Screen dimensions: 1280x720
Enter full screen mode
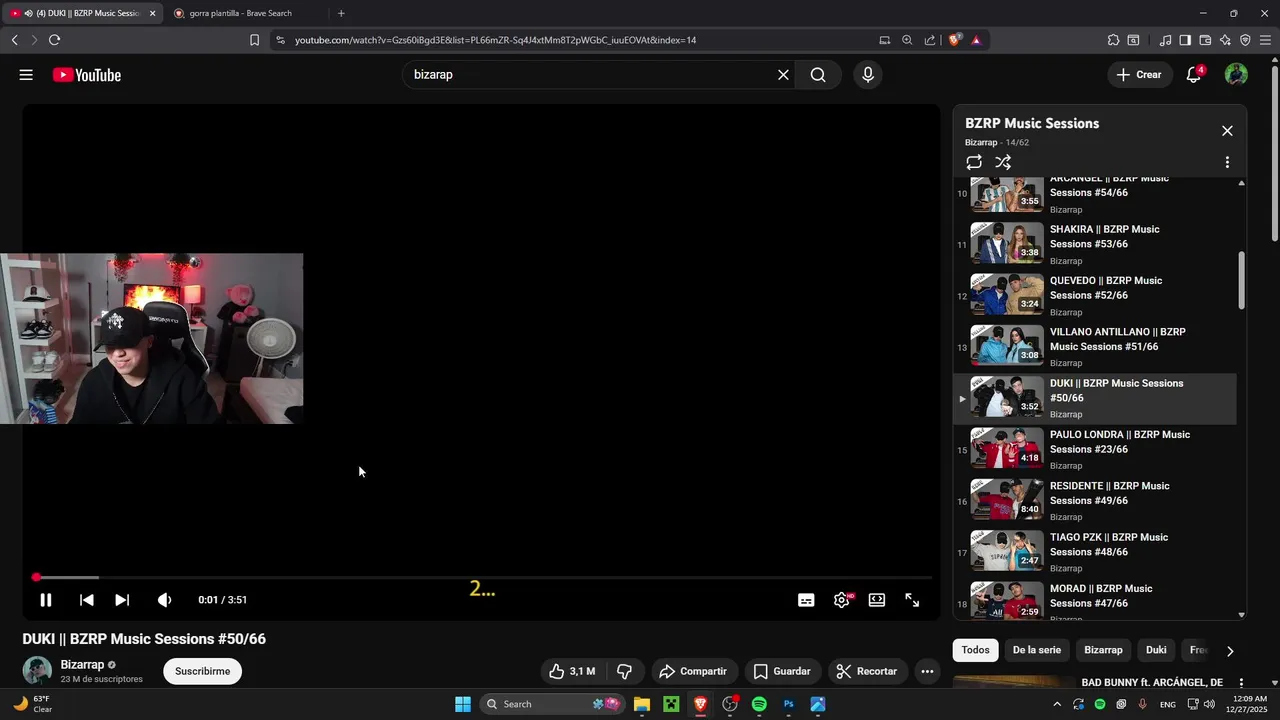(912, 600)
